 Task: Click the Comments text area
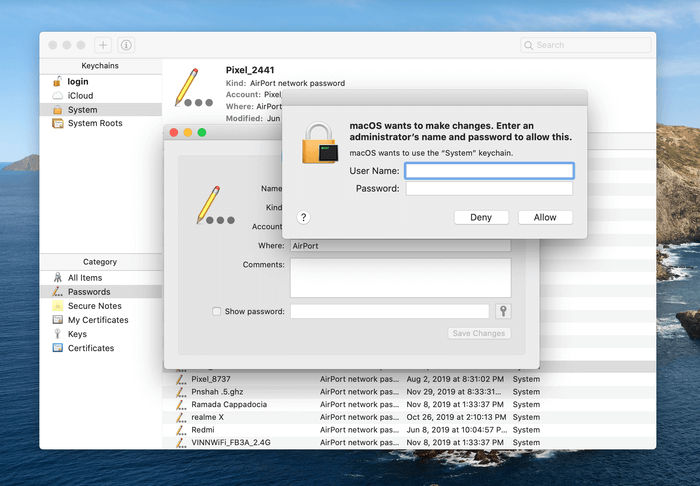click(x=400, y=278)
